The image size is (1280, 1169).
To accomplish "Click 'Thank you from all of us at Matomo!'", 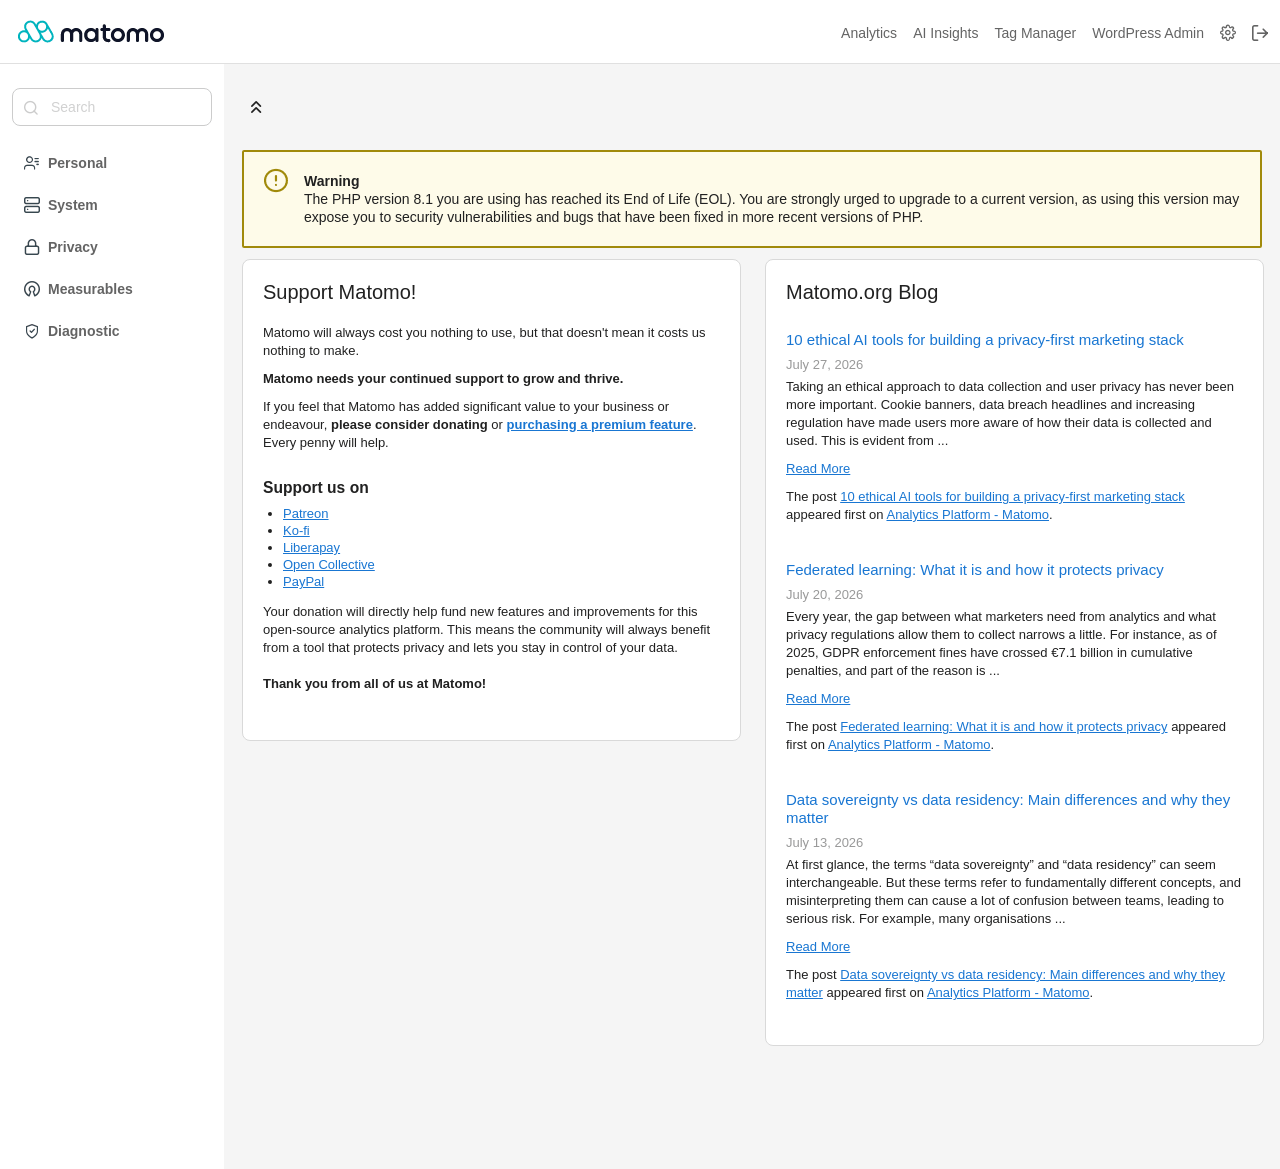I will coord(374,684).
